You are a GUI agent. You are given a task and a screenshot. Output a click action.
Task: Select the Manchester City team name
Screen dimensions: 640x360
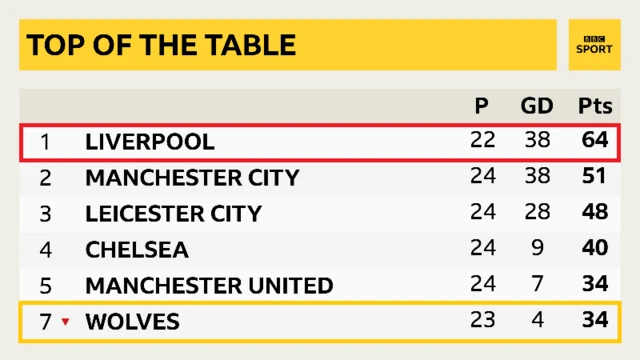[x=192, y=178]
